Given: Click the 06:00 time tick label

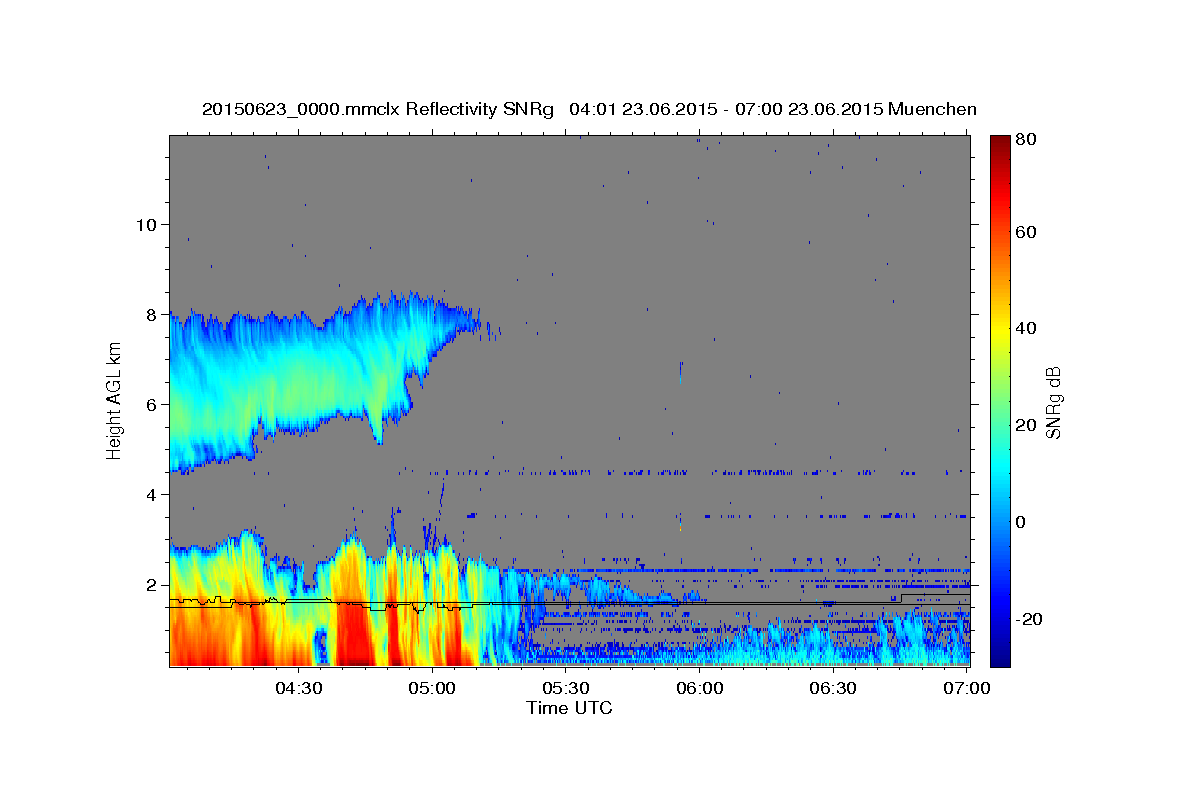Looking at the screenshot, I should [x=700, y=688].
